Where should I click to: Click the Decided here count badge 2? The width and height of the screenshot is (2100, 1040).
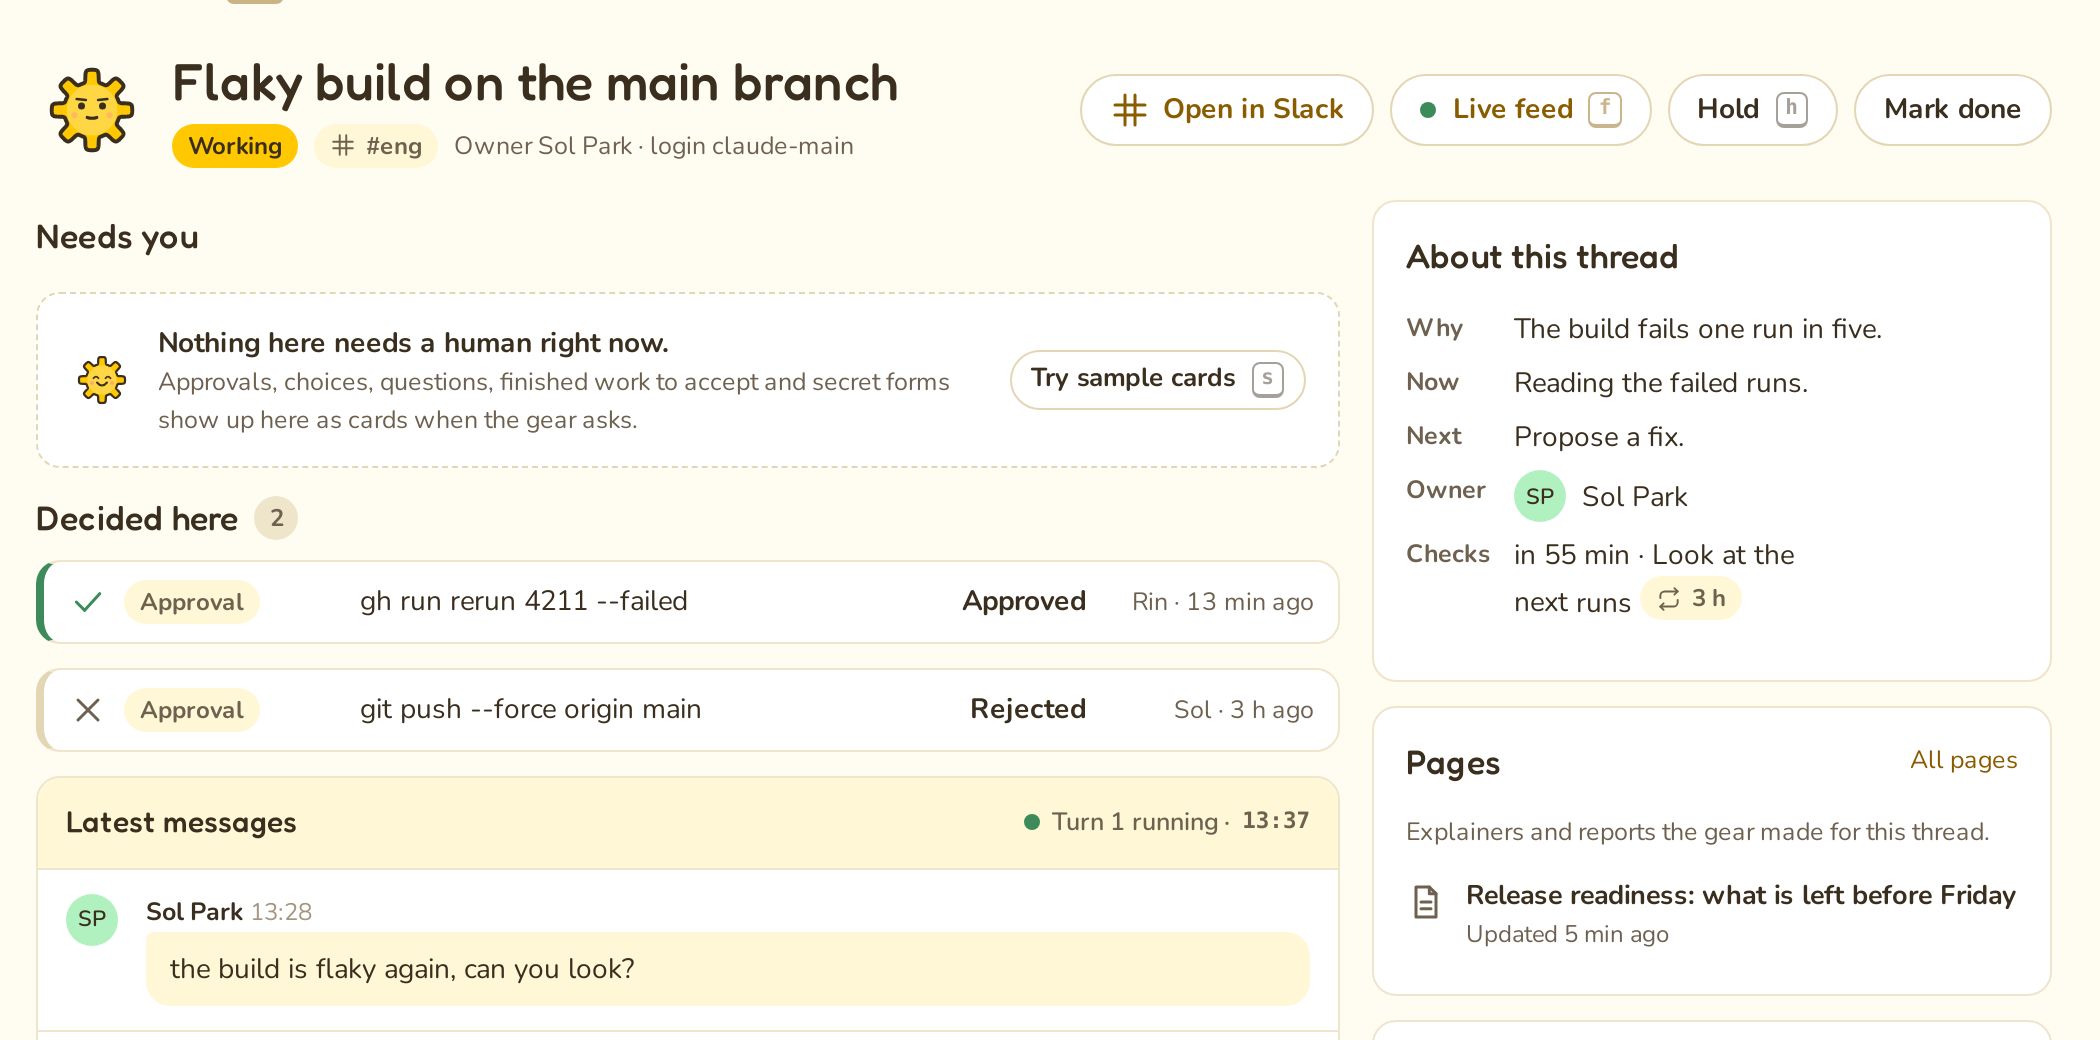[276, 518]
